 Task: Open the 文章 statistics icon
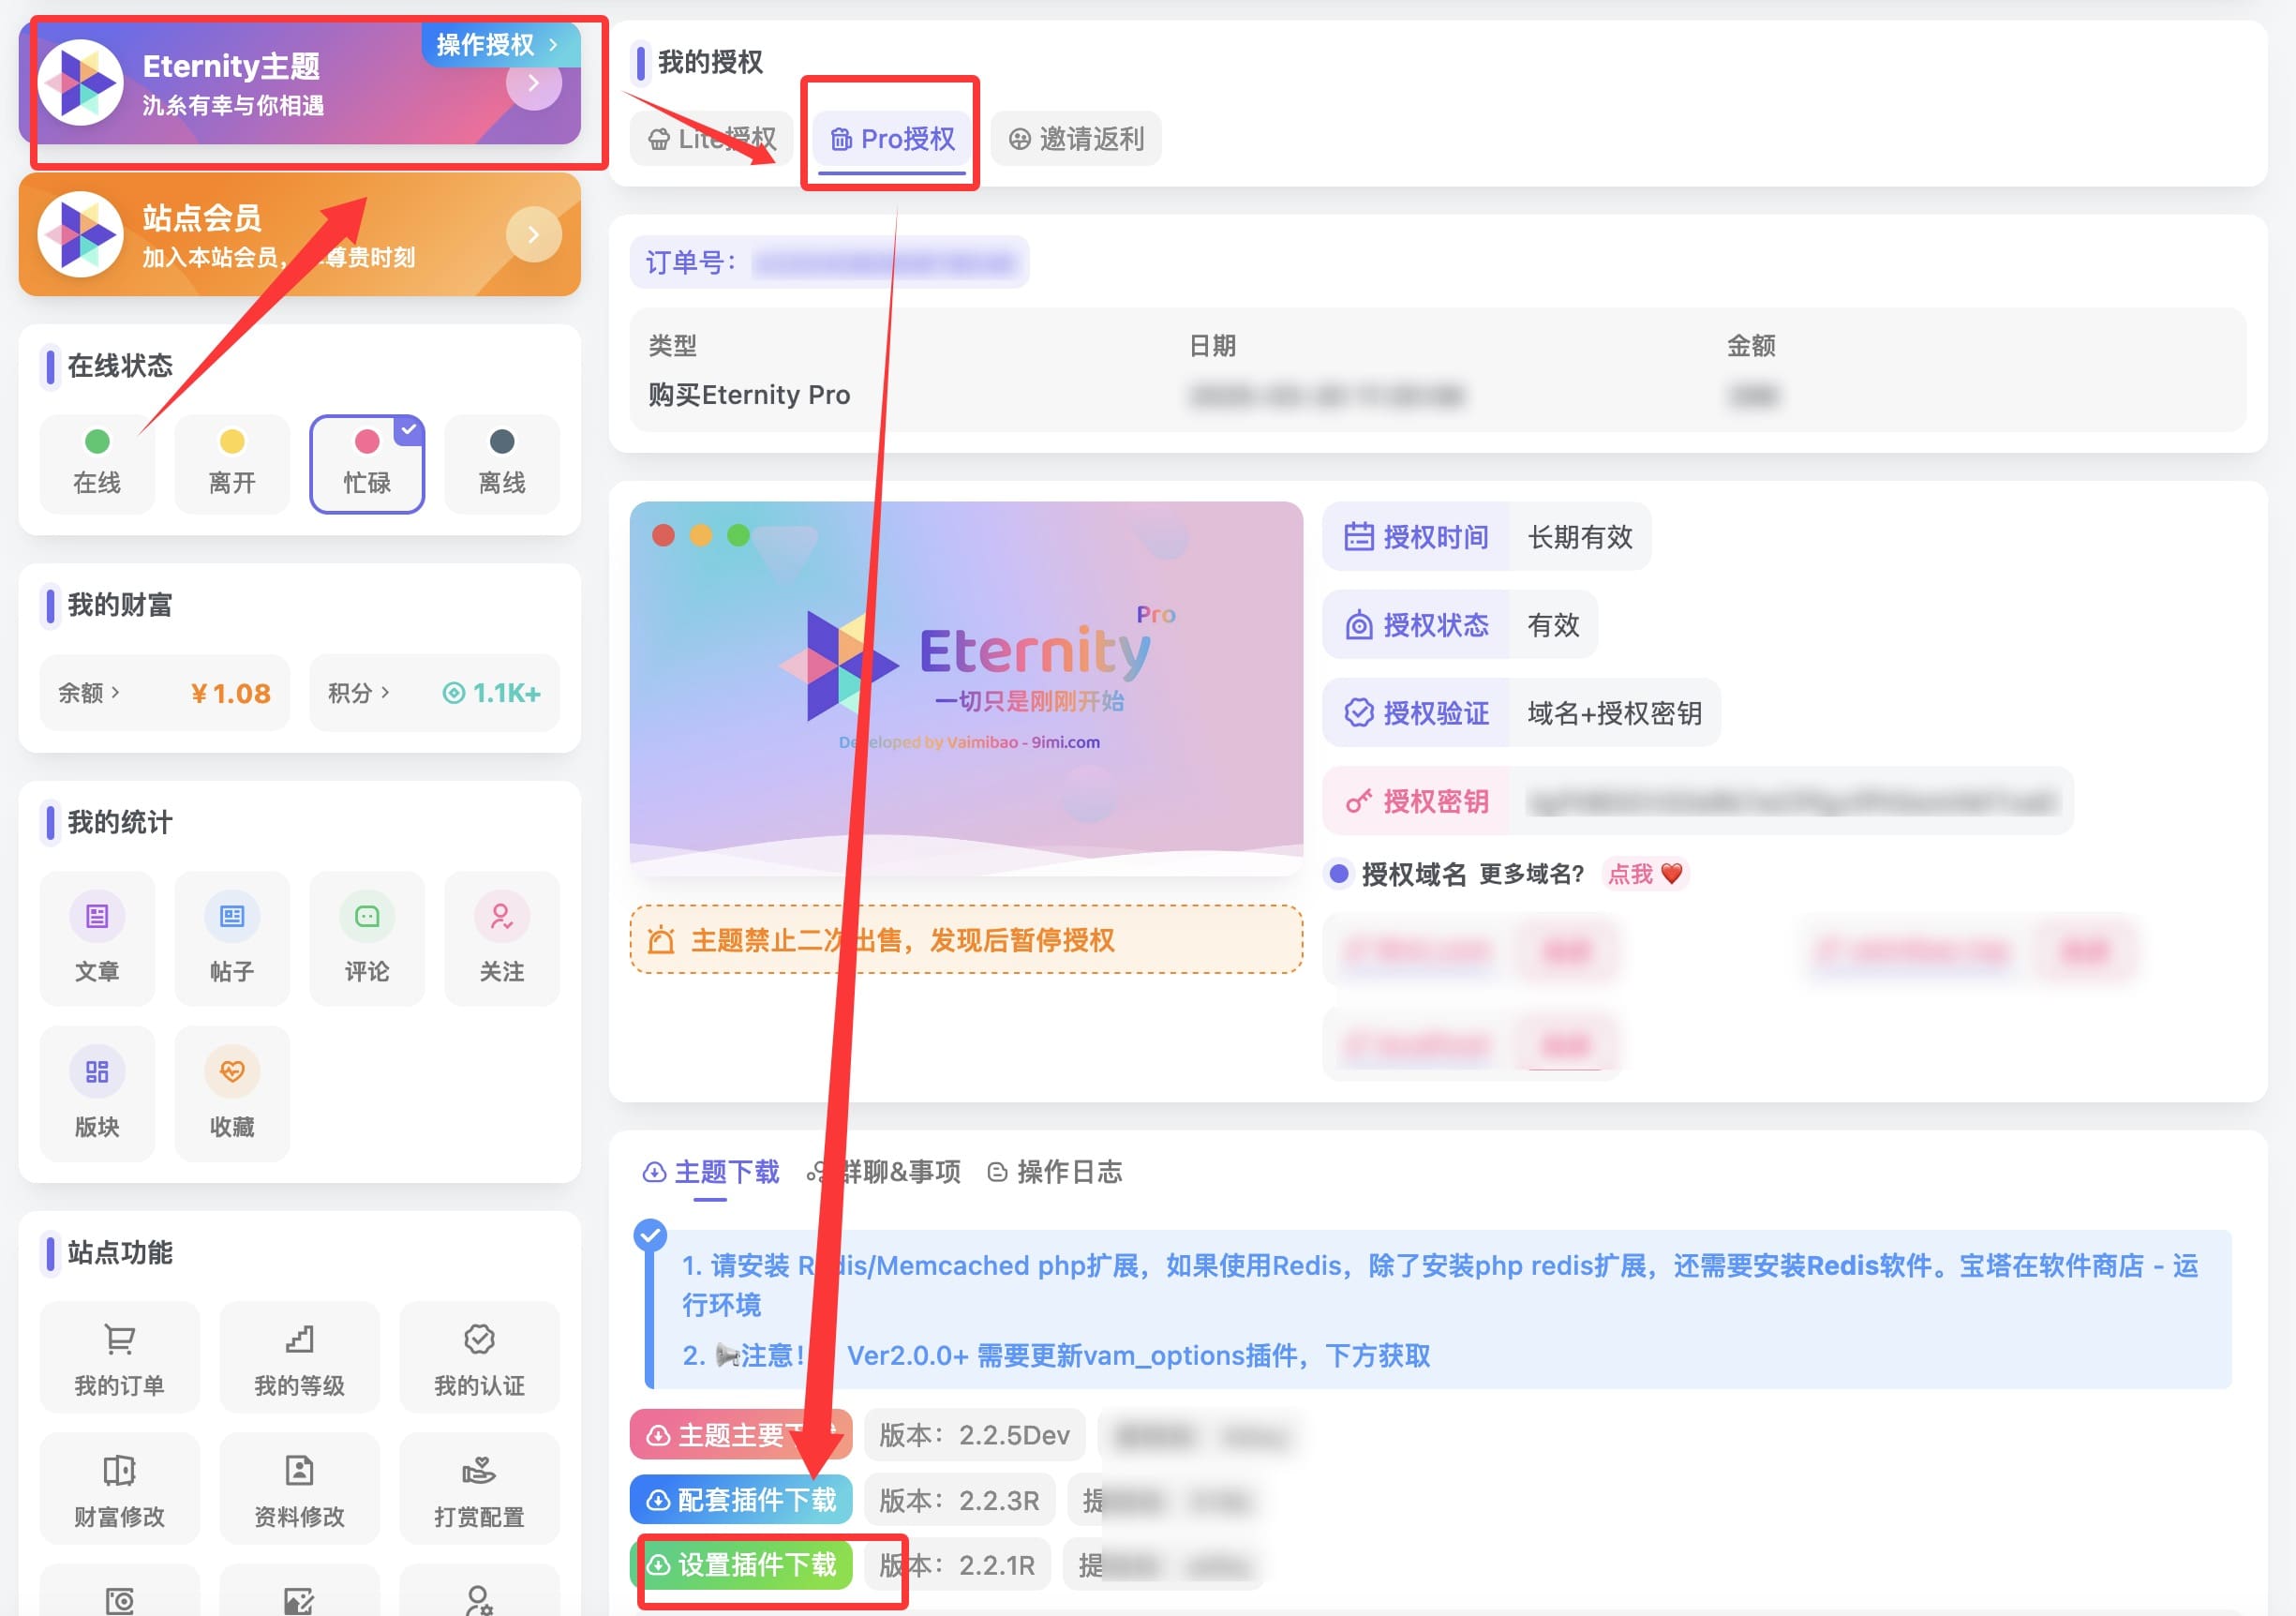pyautogui.click(x=97, y=917)
